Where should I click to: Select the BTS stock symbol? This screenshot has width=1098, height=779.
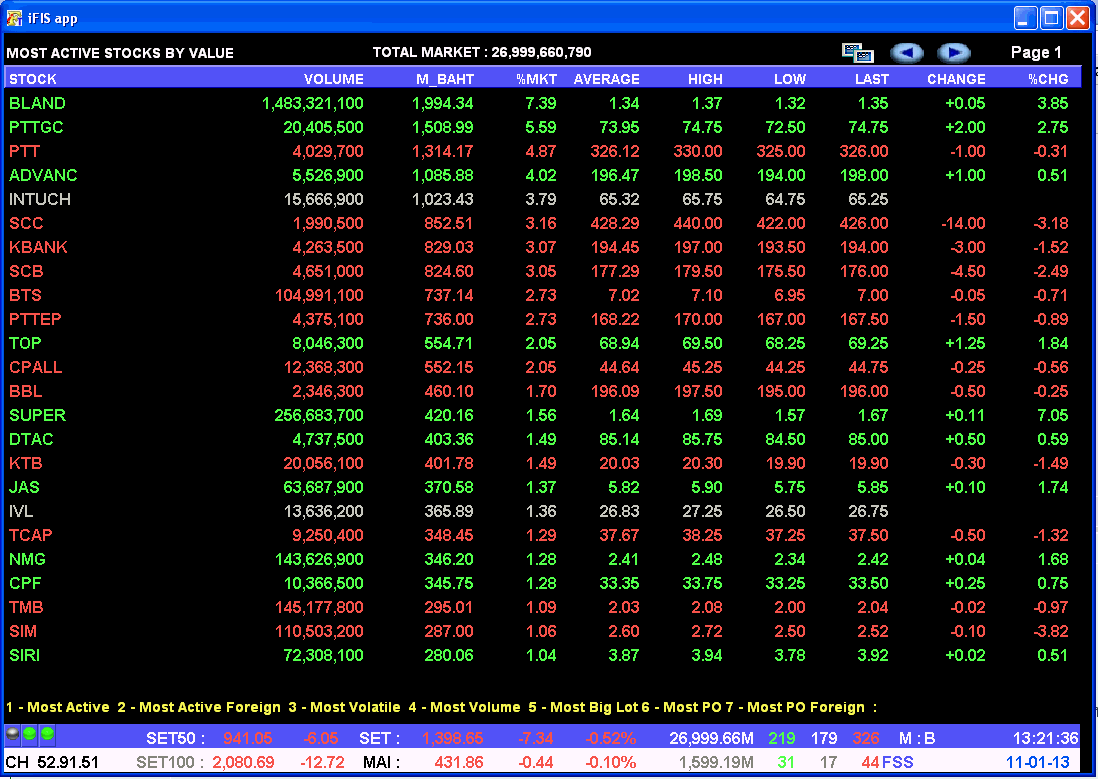(25, 295)
